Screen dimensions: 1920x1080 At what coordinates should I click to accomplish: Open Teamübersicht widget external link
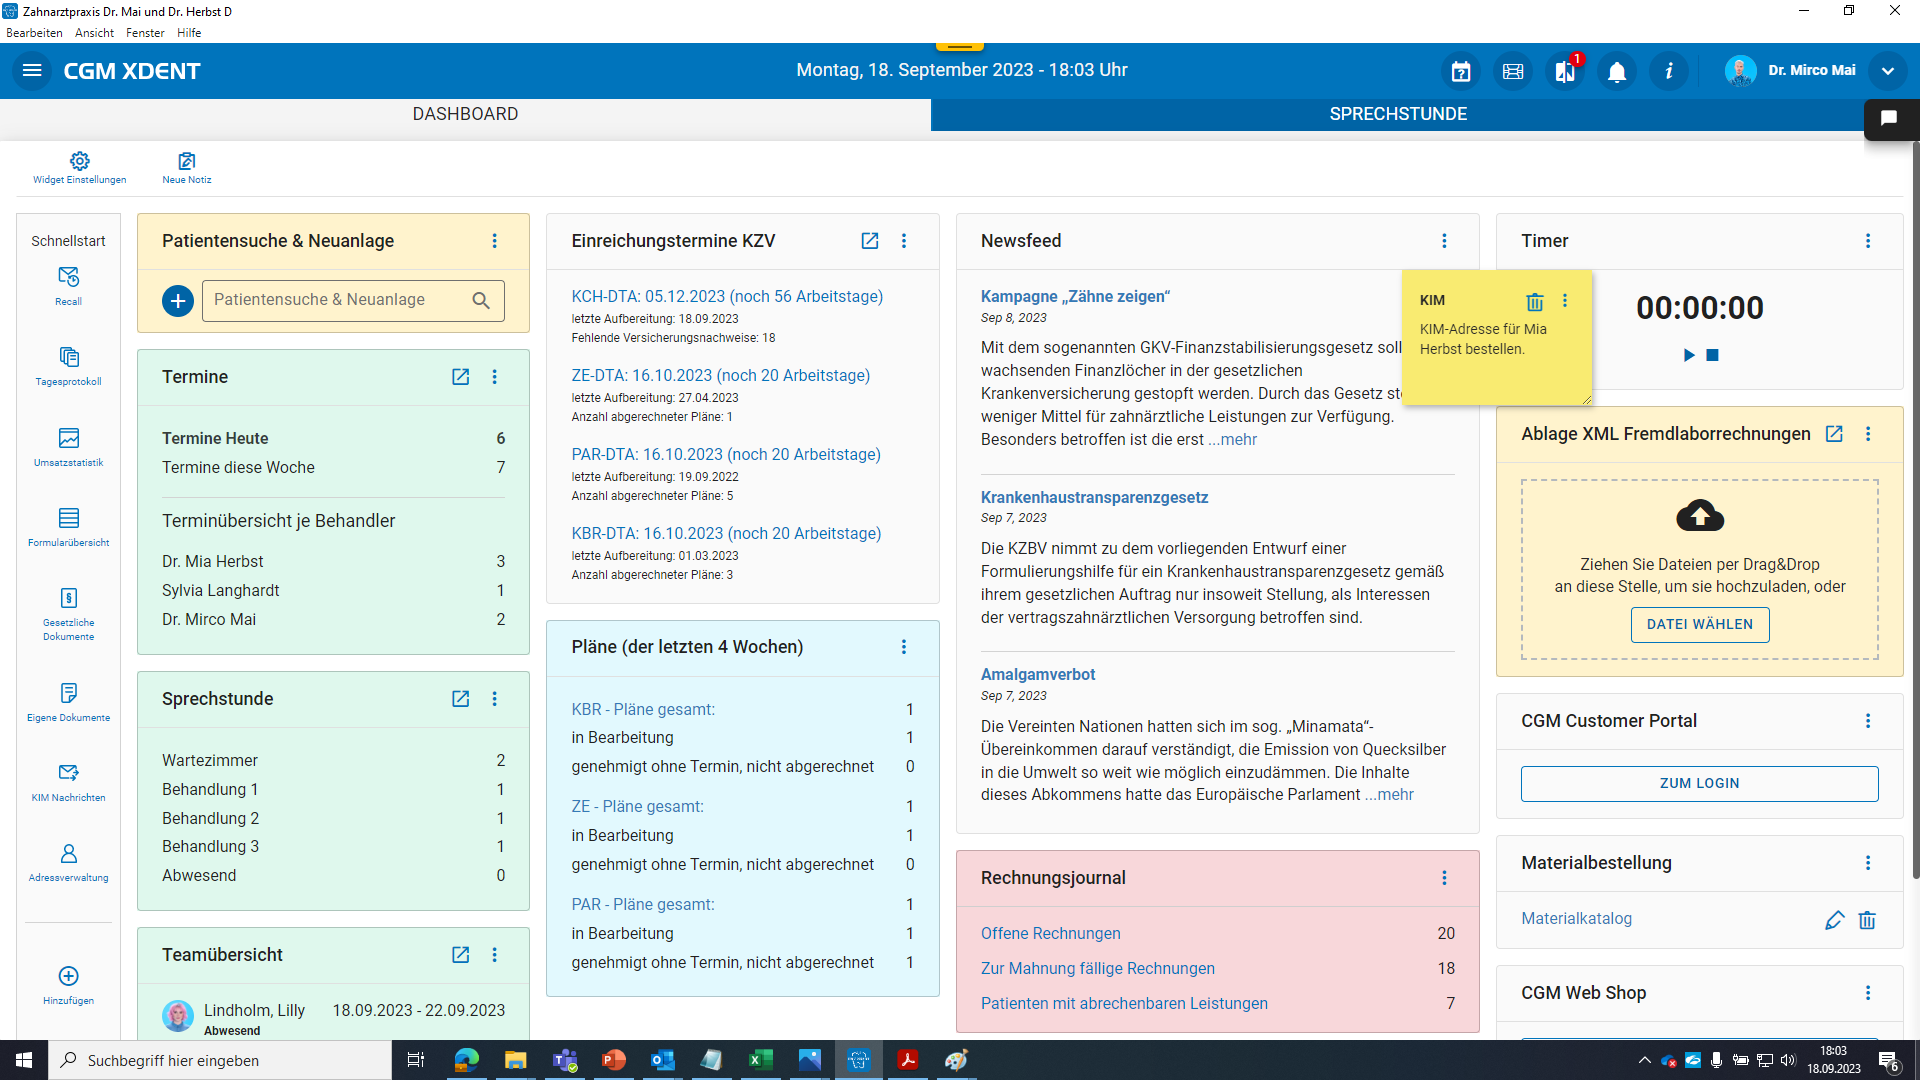coord(460,955)
